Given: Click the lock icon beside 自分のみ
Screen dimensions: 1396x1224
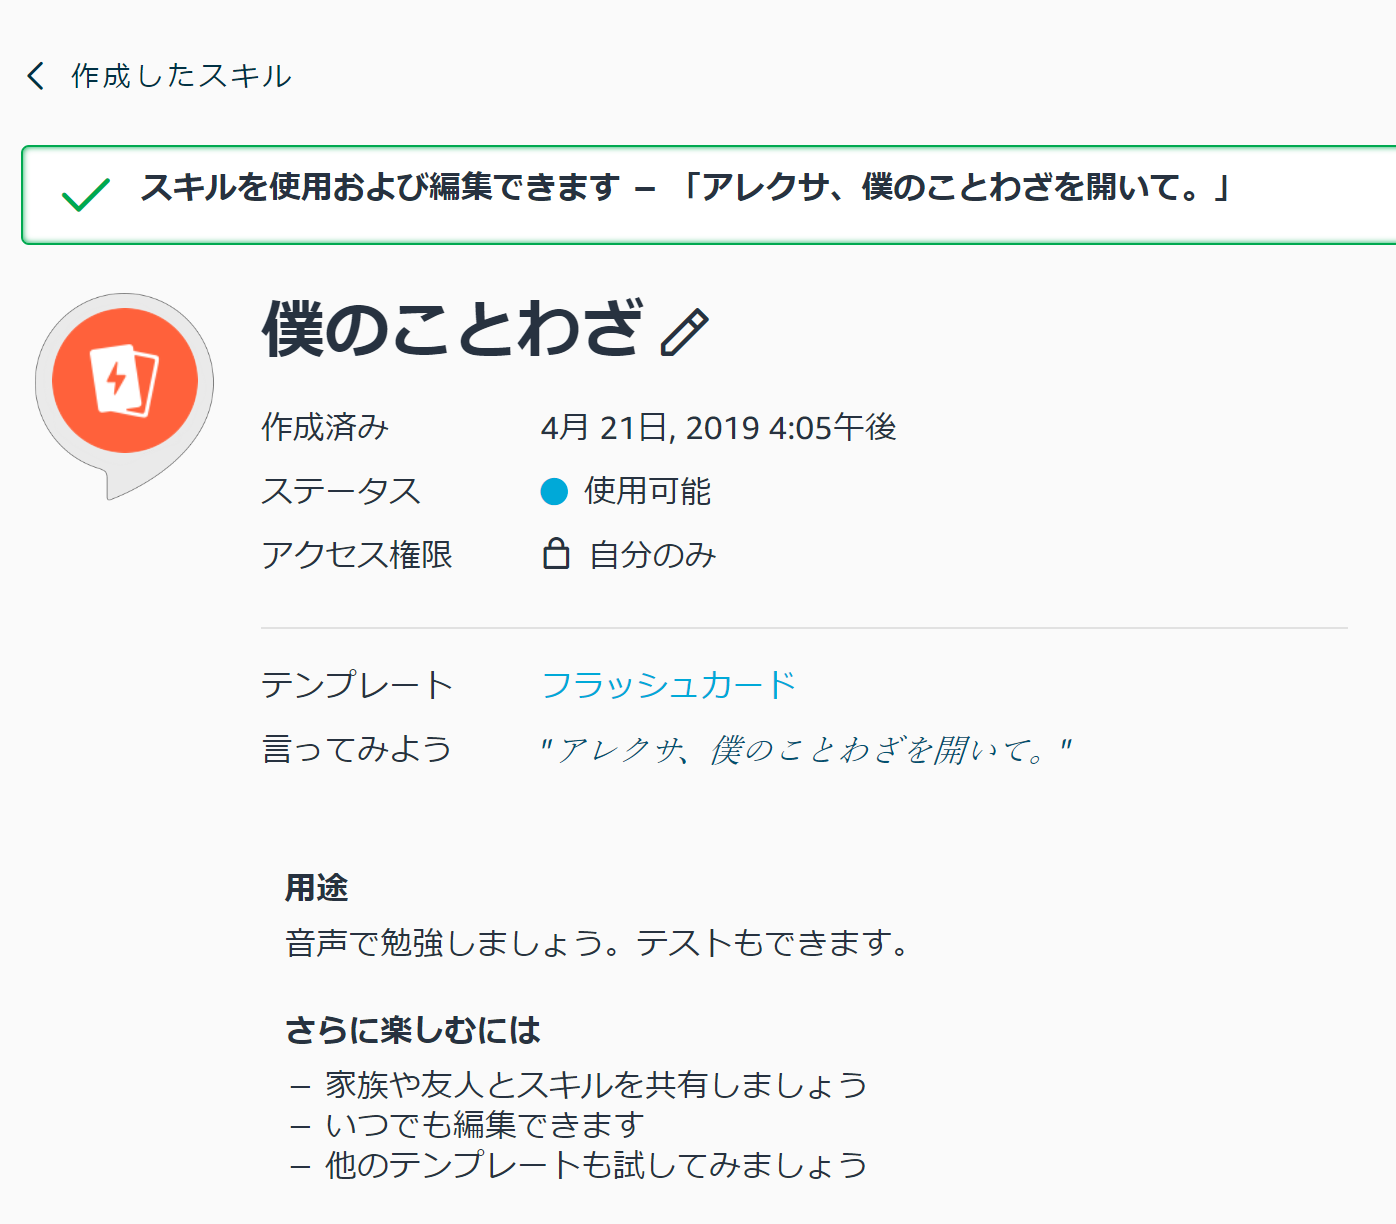Looking at the screenshot, I should click(556, 554).
